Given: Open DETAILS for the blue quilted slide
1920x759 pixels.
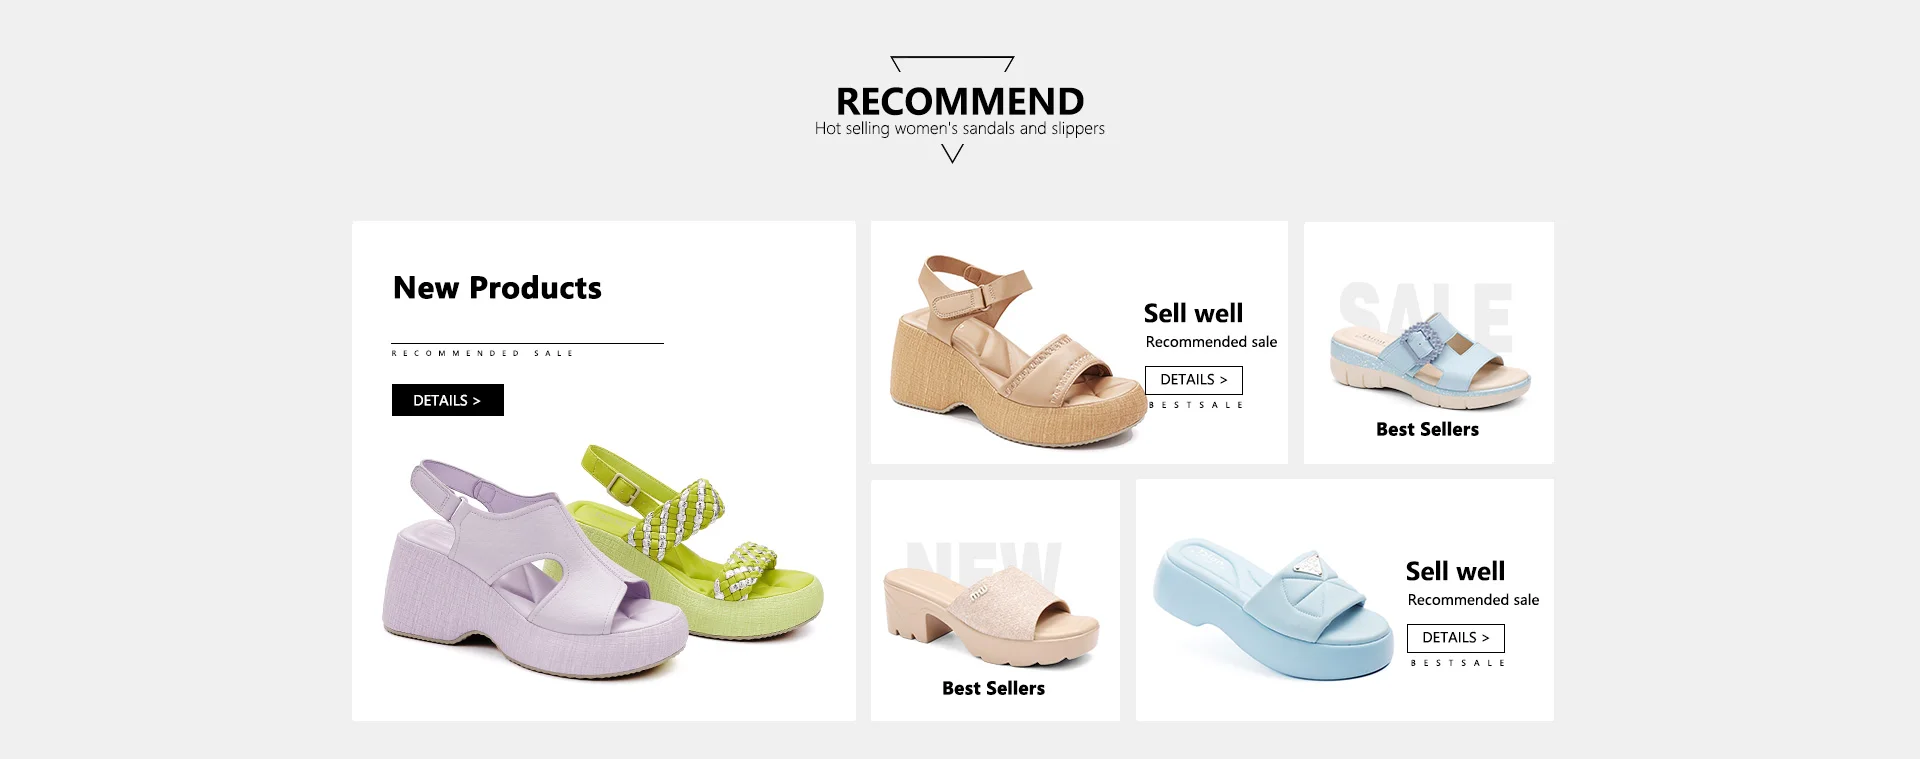Looking at the screenshot, I should pos(1456,638).
